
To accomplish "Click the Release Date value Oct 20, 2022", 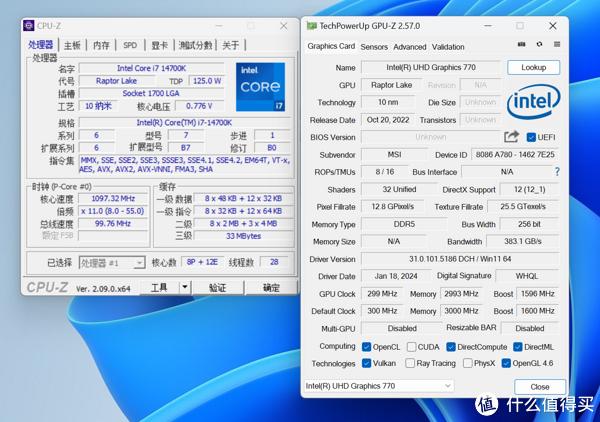I will (388, 120).
